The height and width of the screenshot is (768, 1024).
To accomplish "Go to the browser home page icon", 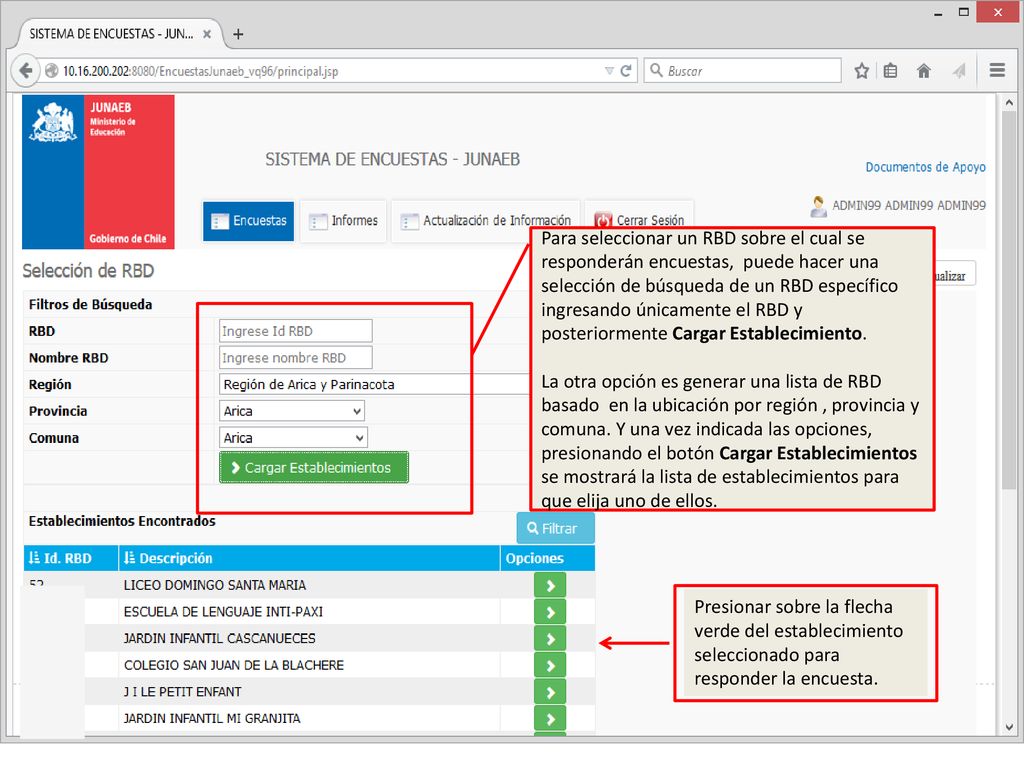I will [x=923, y=71].
